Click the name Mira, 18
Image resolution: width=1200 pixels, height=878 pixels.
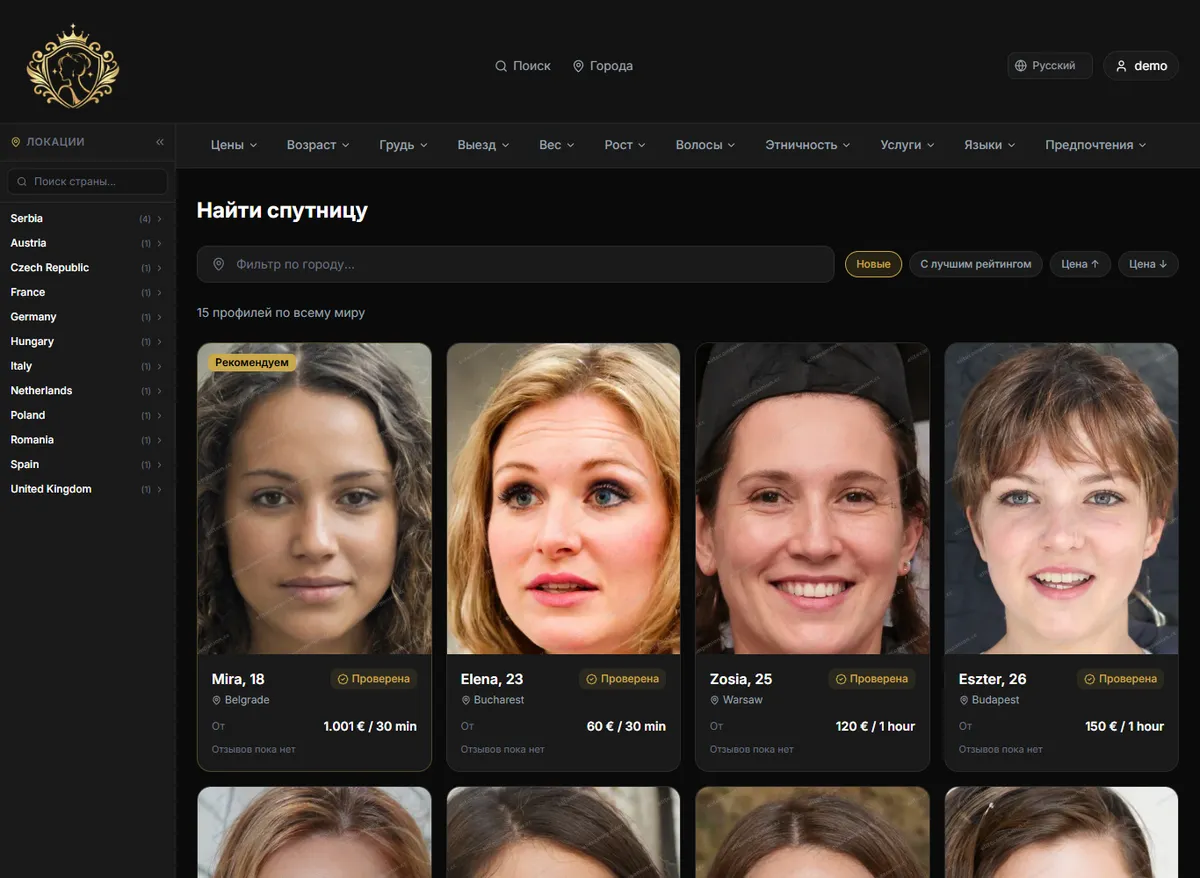[238, 679]
